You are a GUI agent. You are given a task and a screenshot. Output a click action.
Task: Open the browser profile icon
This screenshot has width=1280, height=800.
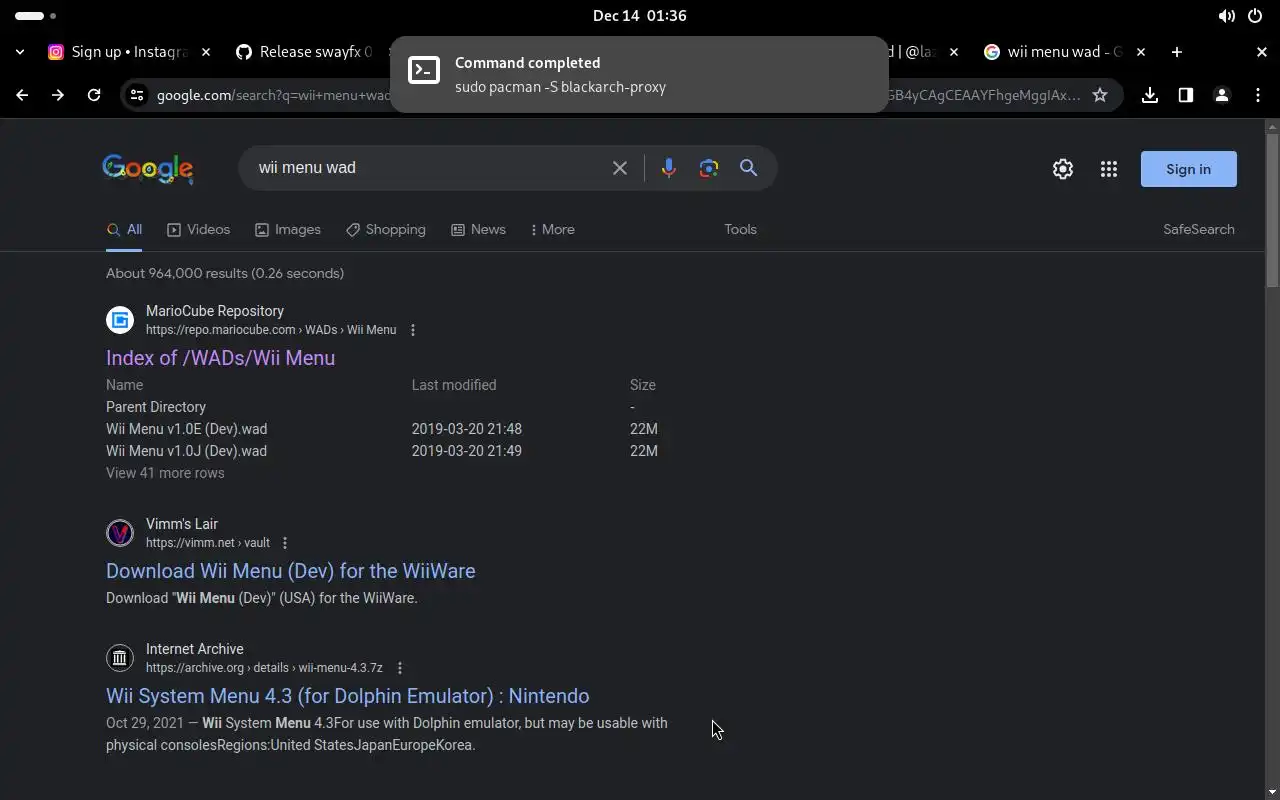1222,95
